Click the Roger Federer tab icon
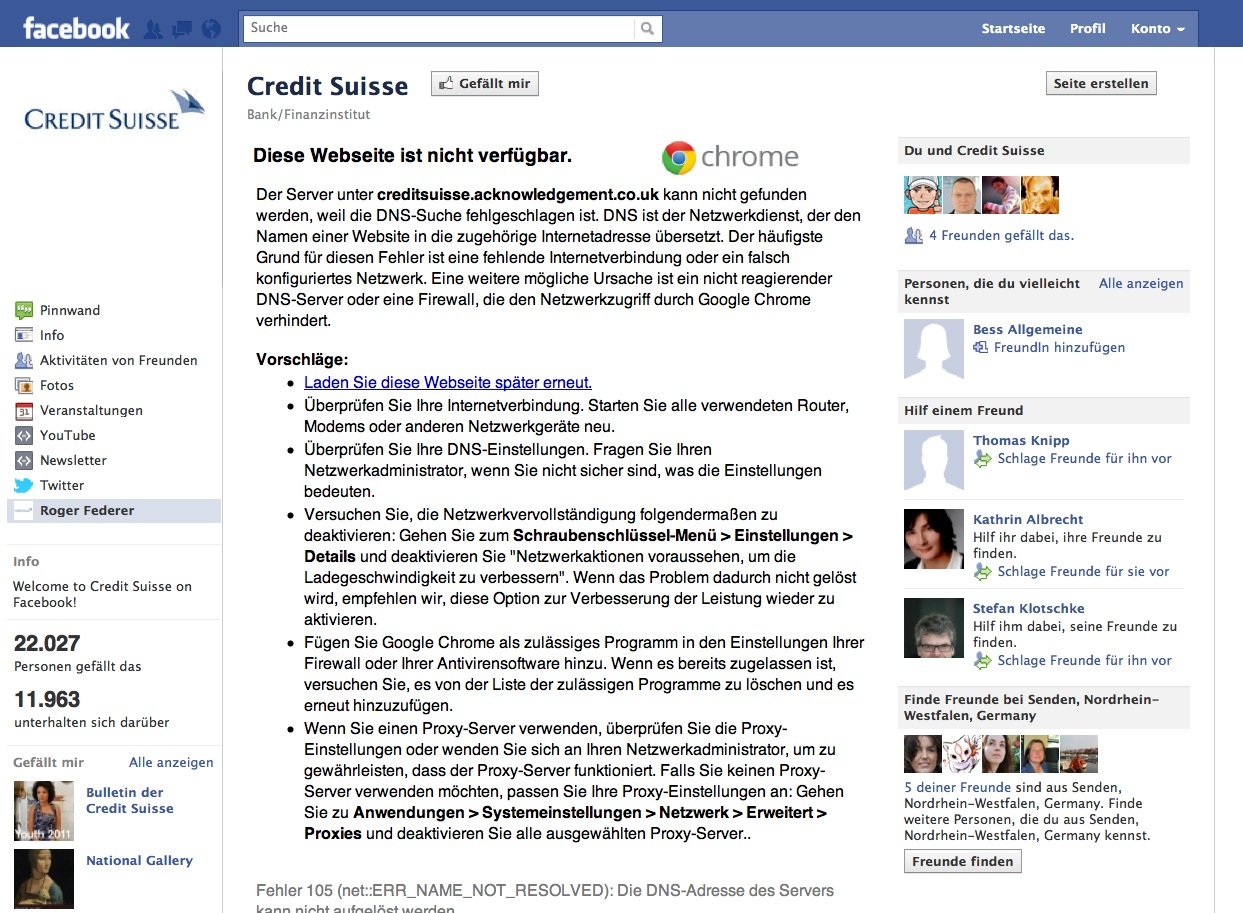1243x913 pixels. [24, 510]
